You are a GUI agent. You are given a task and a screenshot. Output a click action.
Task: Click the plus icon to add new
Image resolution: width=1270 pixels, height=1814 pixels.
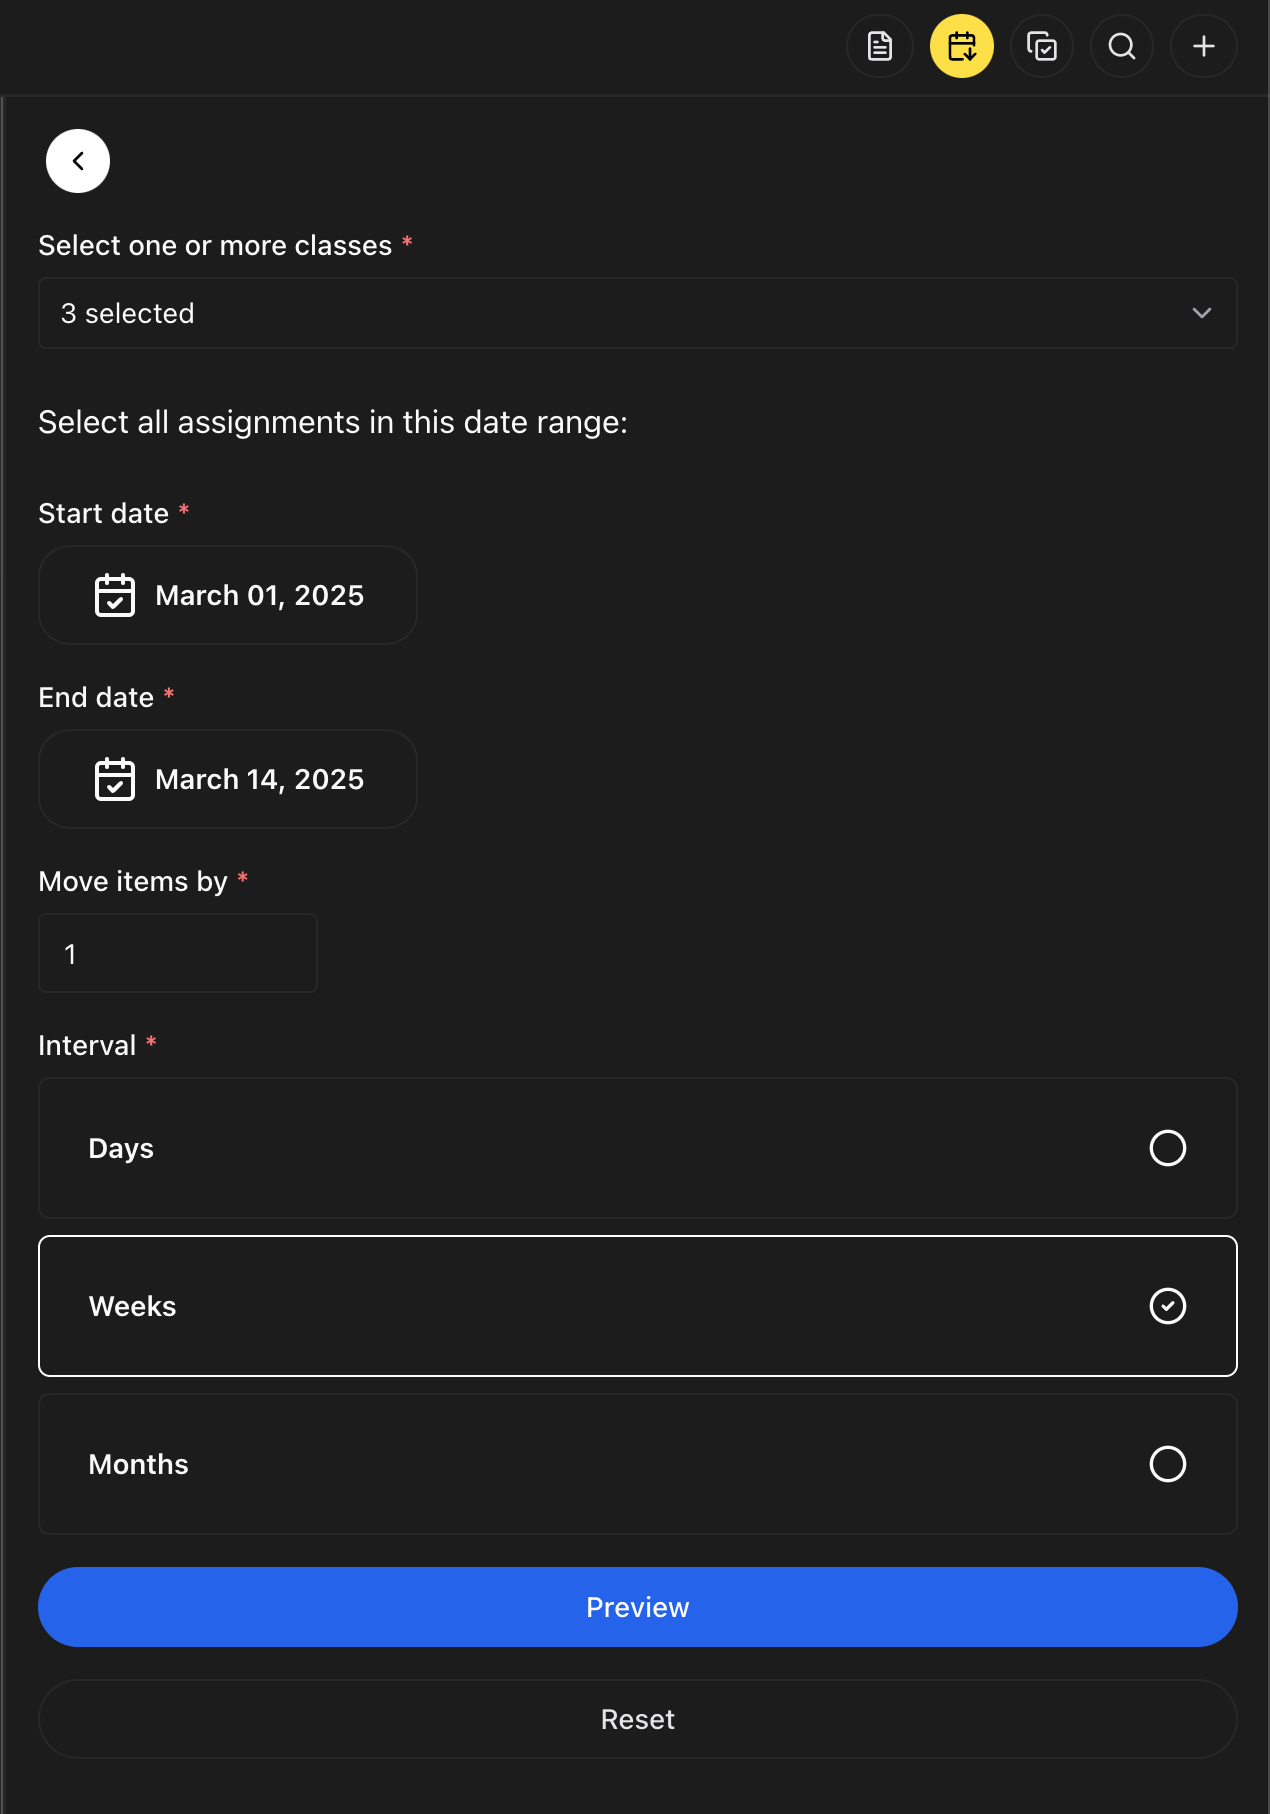(1204, 46)
